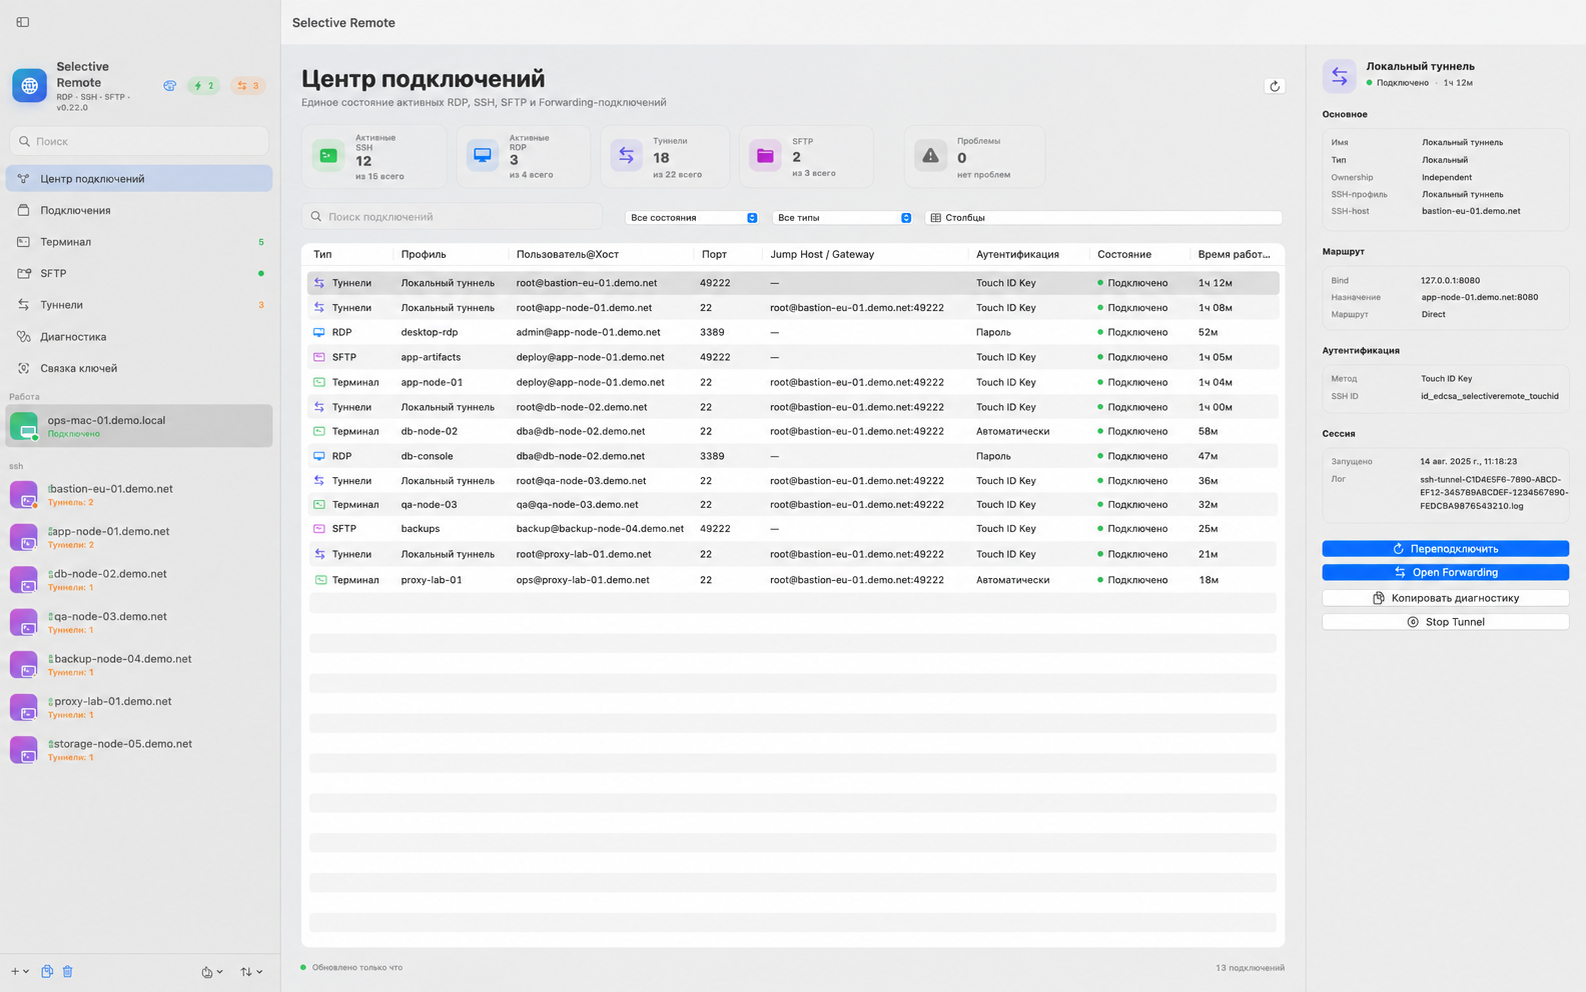Image resolution: width=1586 pixels, height=992 pixels.
Task: Open Связка ключей in the sidebar
Action: coord(139,368)
